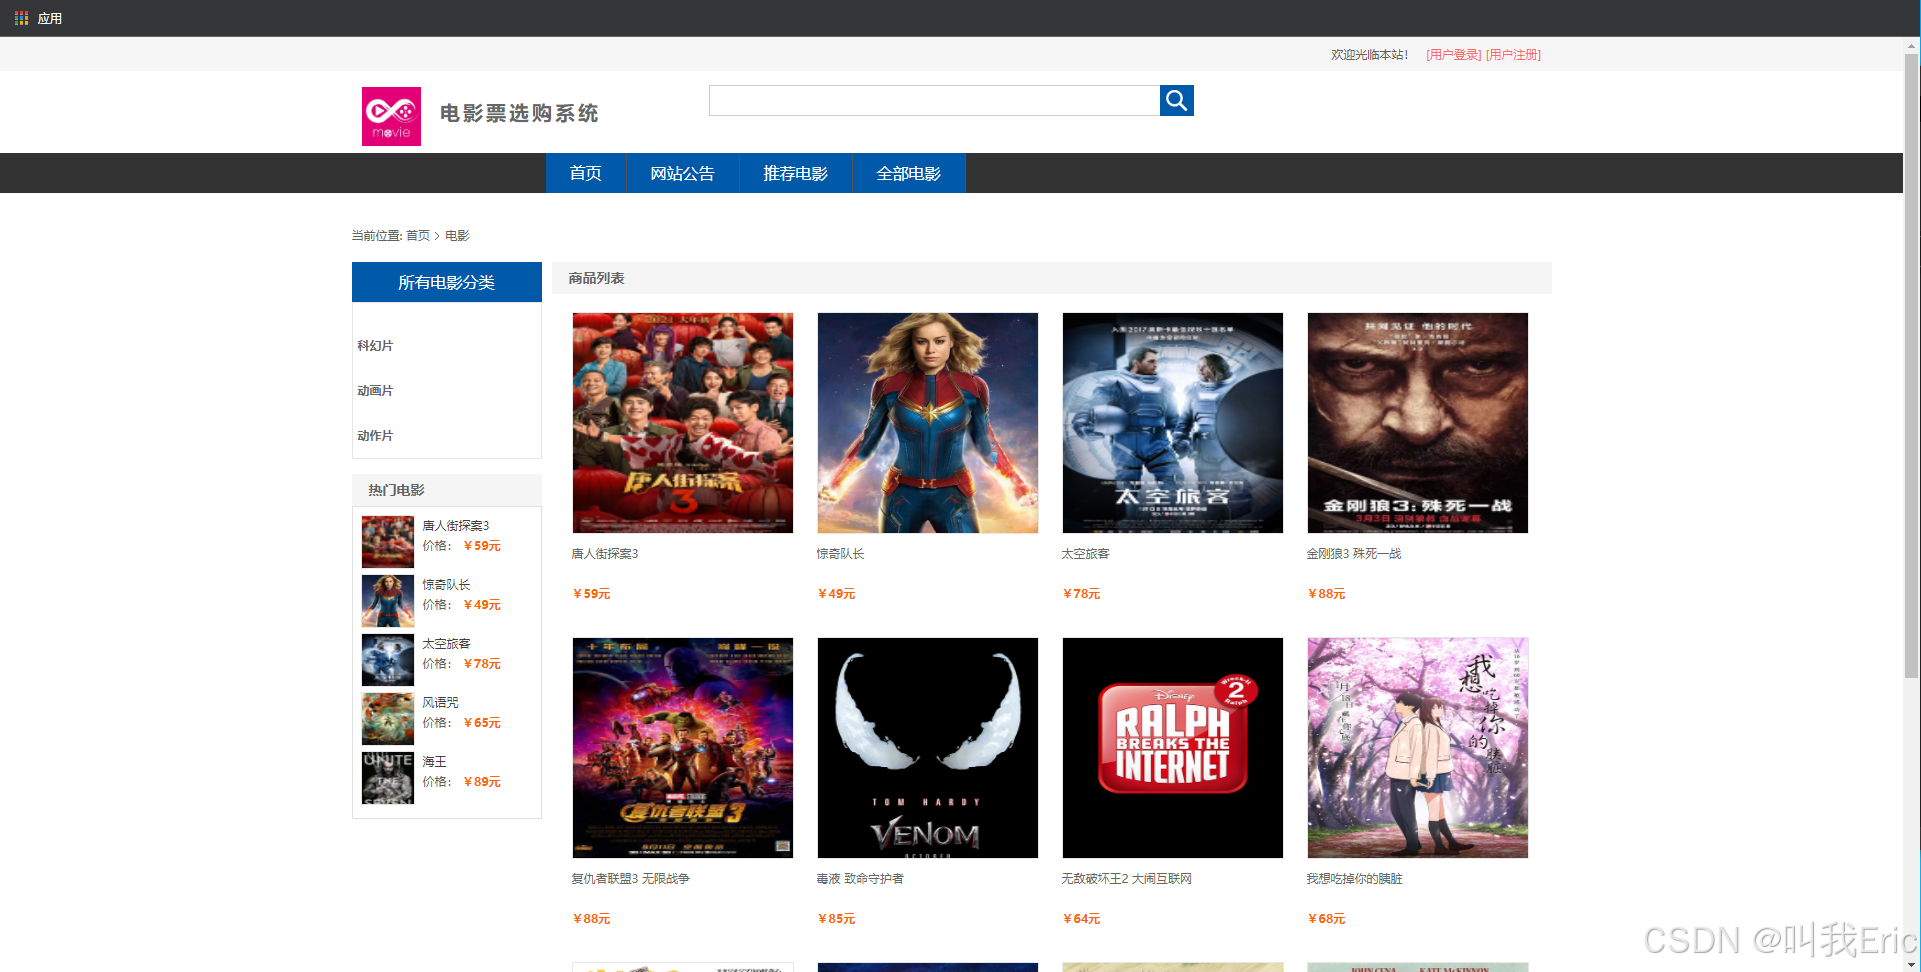1921x972 pixels.
Task: Click the ¥88元 price under 金刚狼3
Action: 1326,594
